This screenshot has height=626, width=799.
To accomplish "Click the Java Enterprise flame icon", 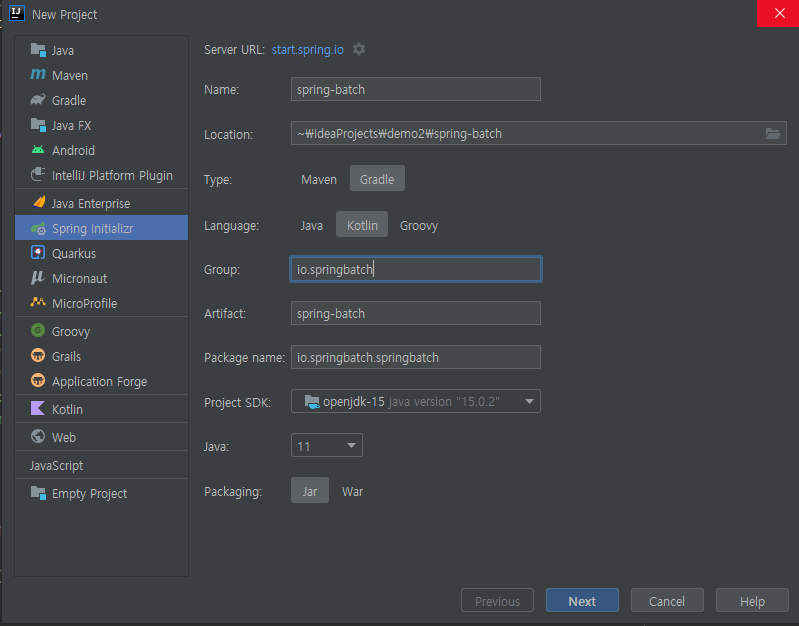I will (38, 203).
